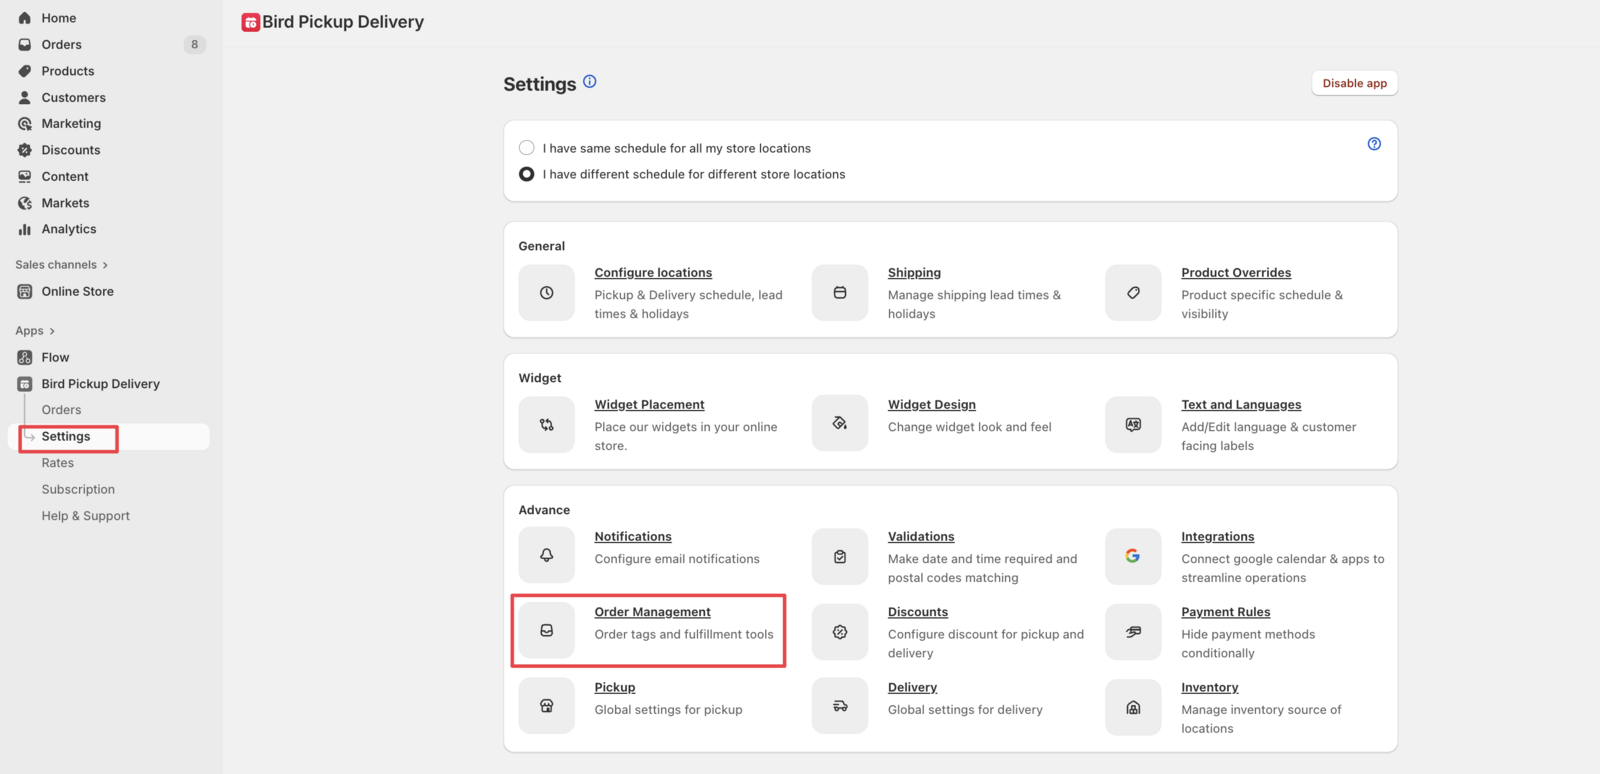Expand the Sales channels section

[x=62, y=265]
